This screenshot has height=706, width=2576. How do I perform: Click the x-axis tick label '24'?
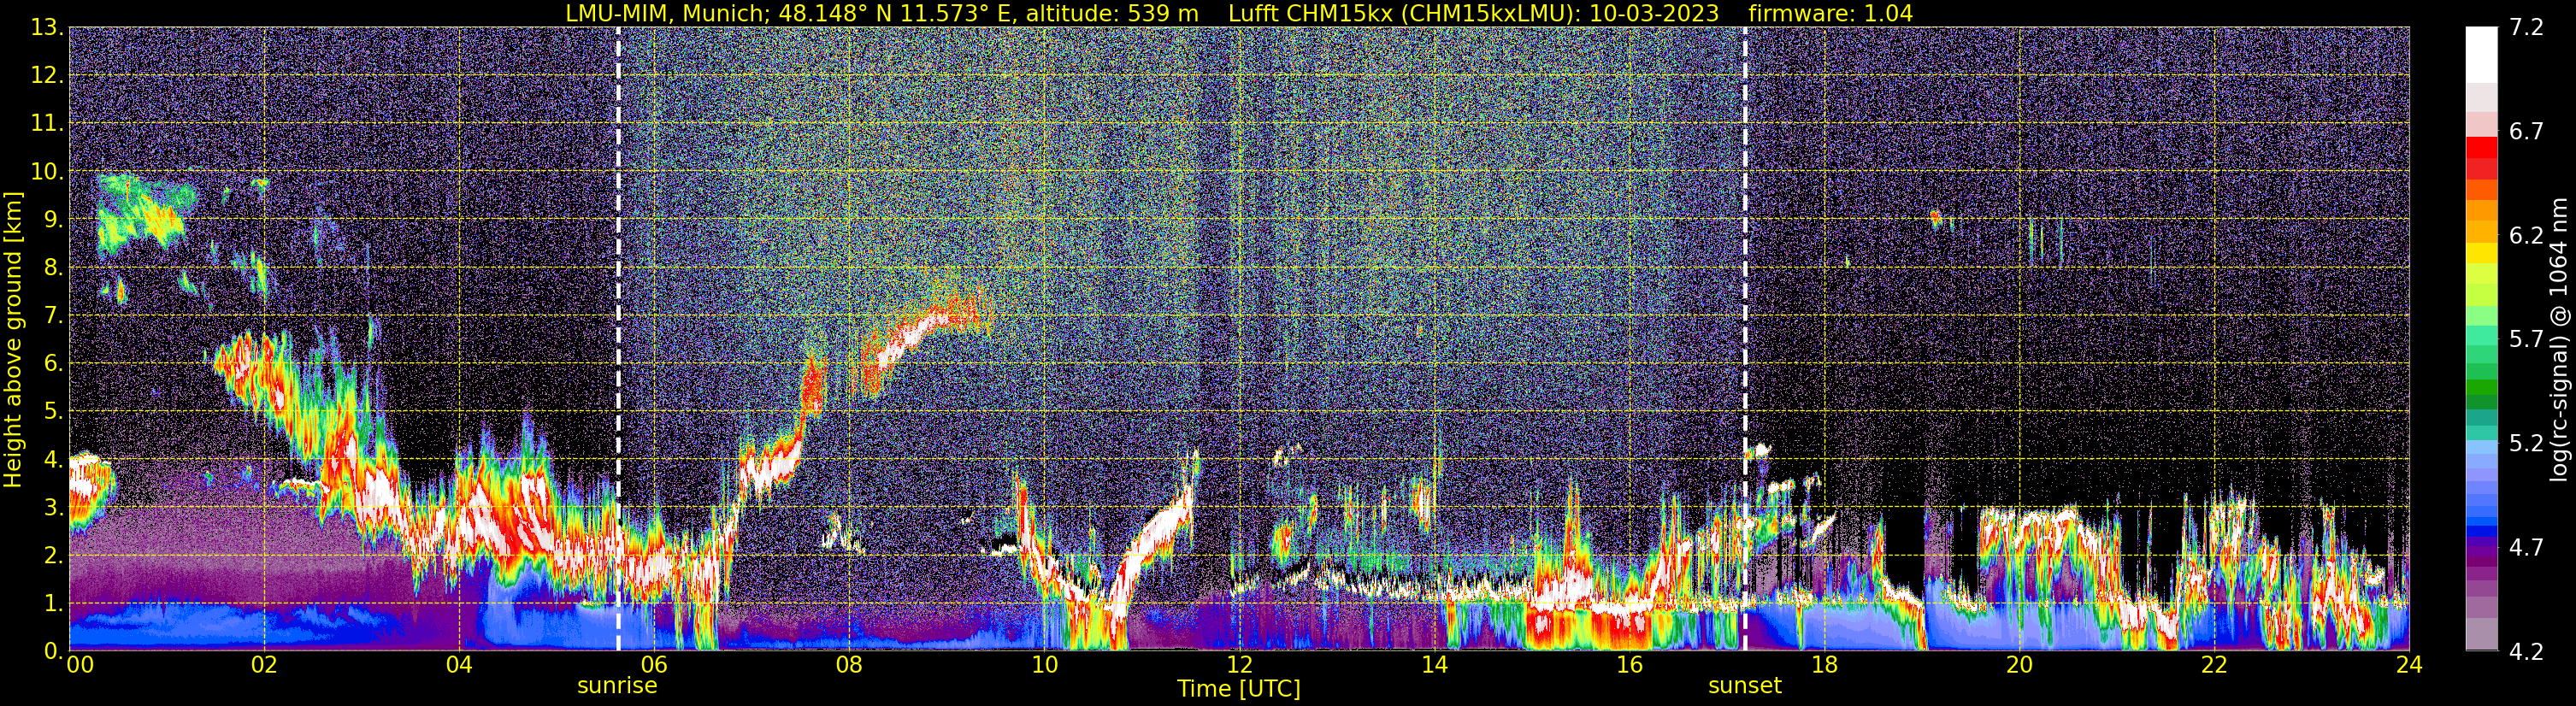pos(2409,665)
